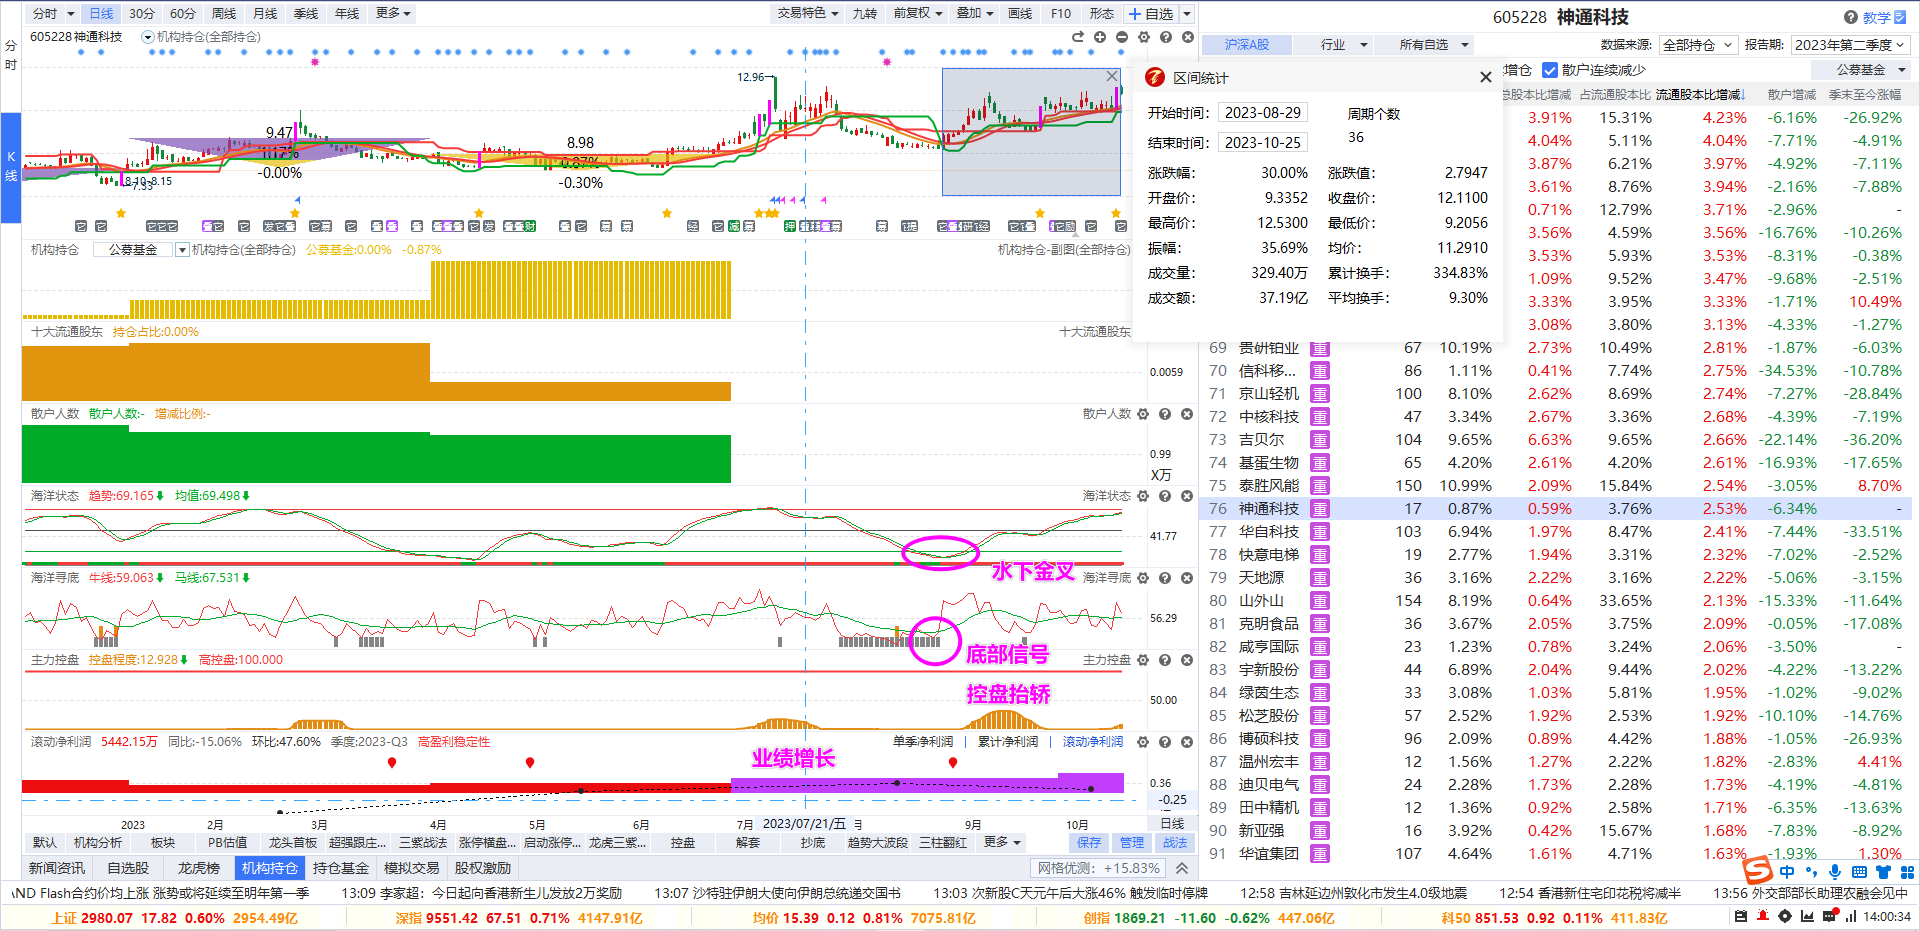Close the 海洋状态 indicator panel
The height and width of the screenshot is (931, 1920).
click(x=1187, y=496)
